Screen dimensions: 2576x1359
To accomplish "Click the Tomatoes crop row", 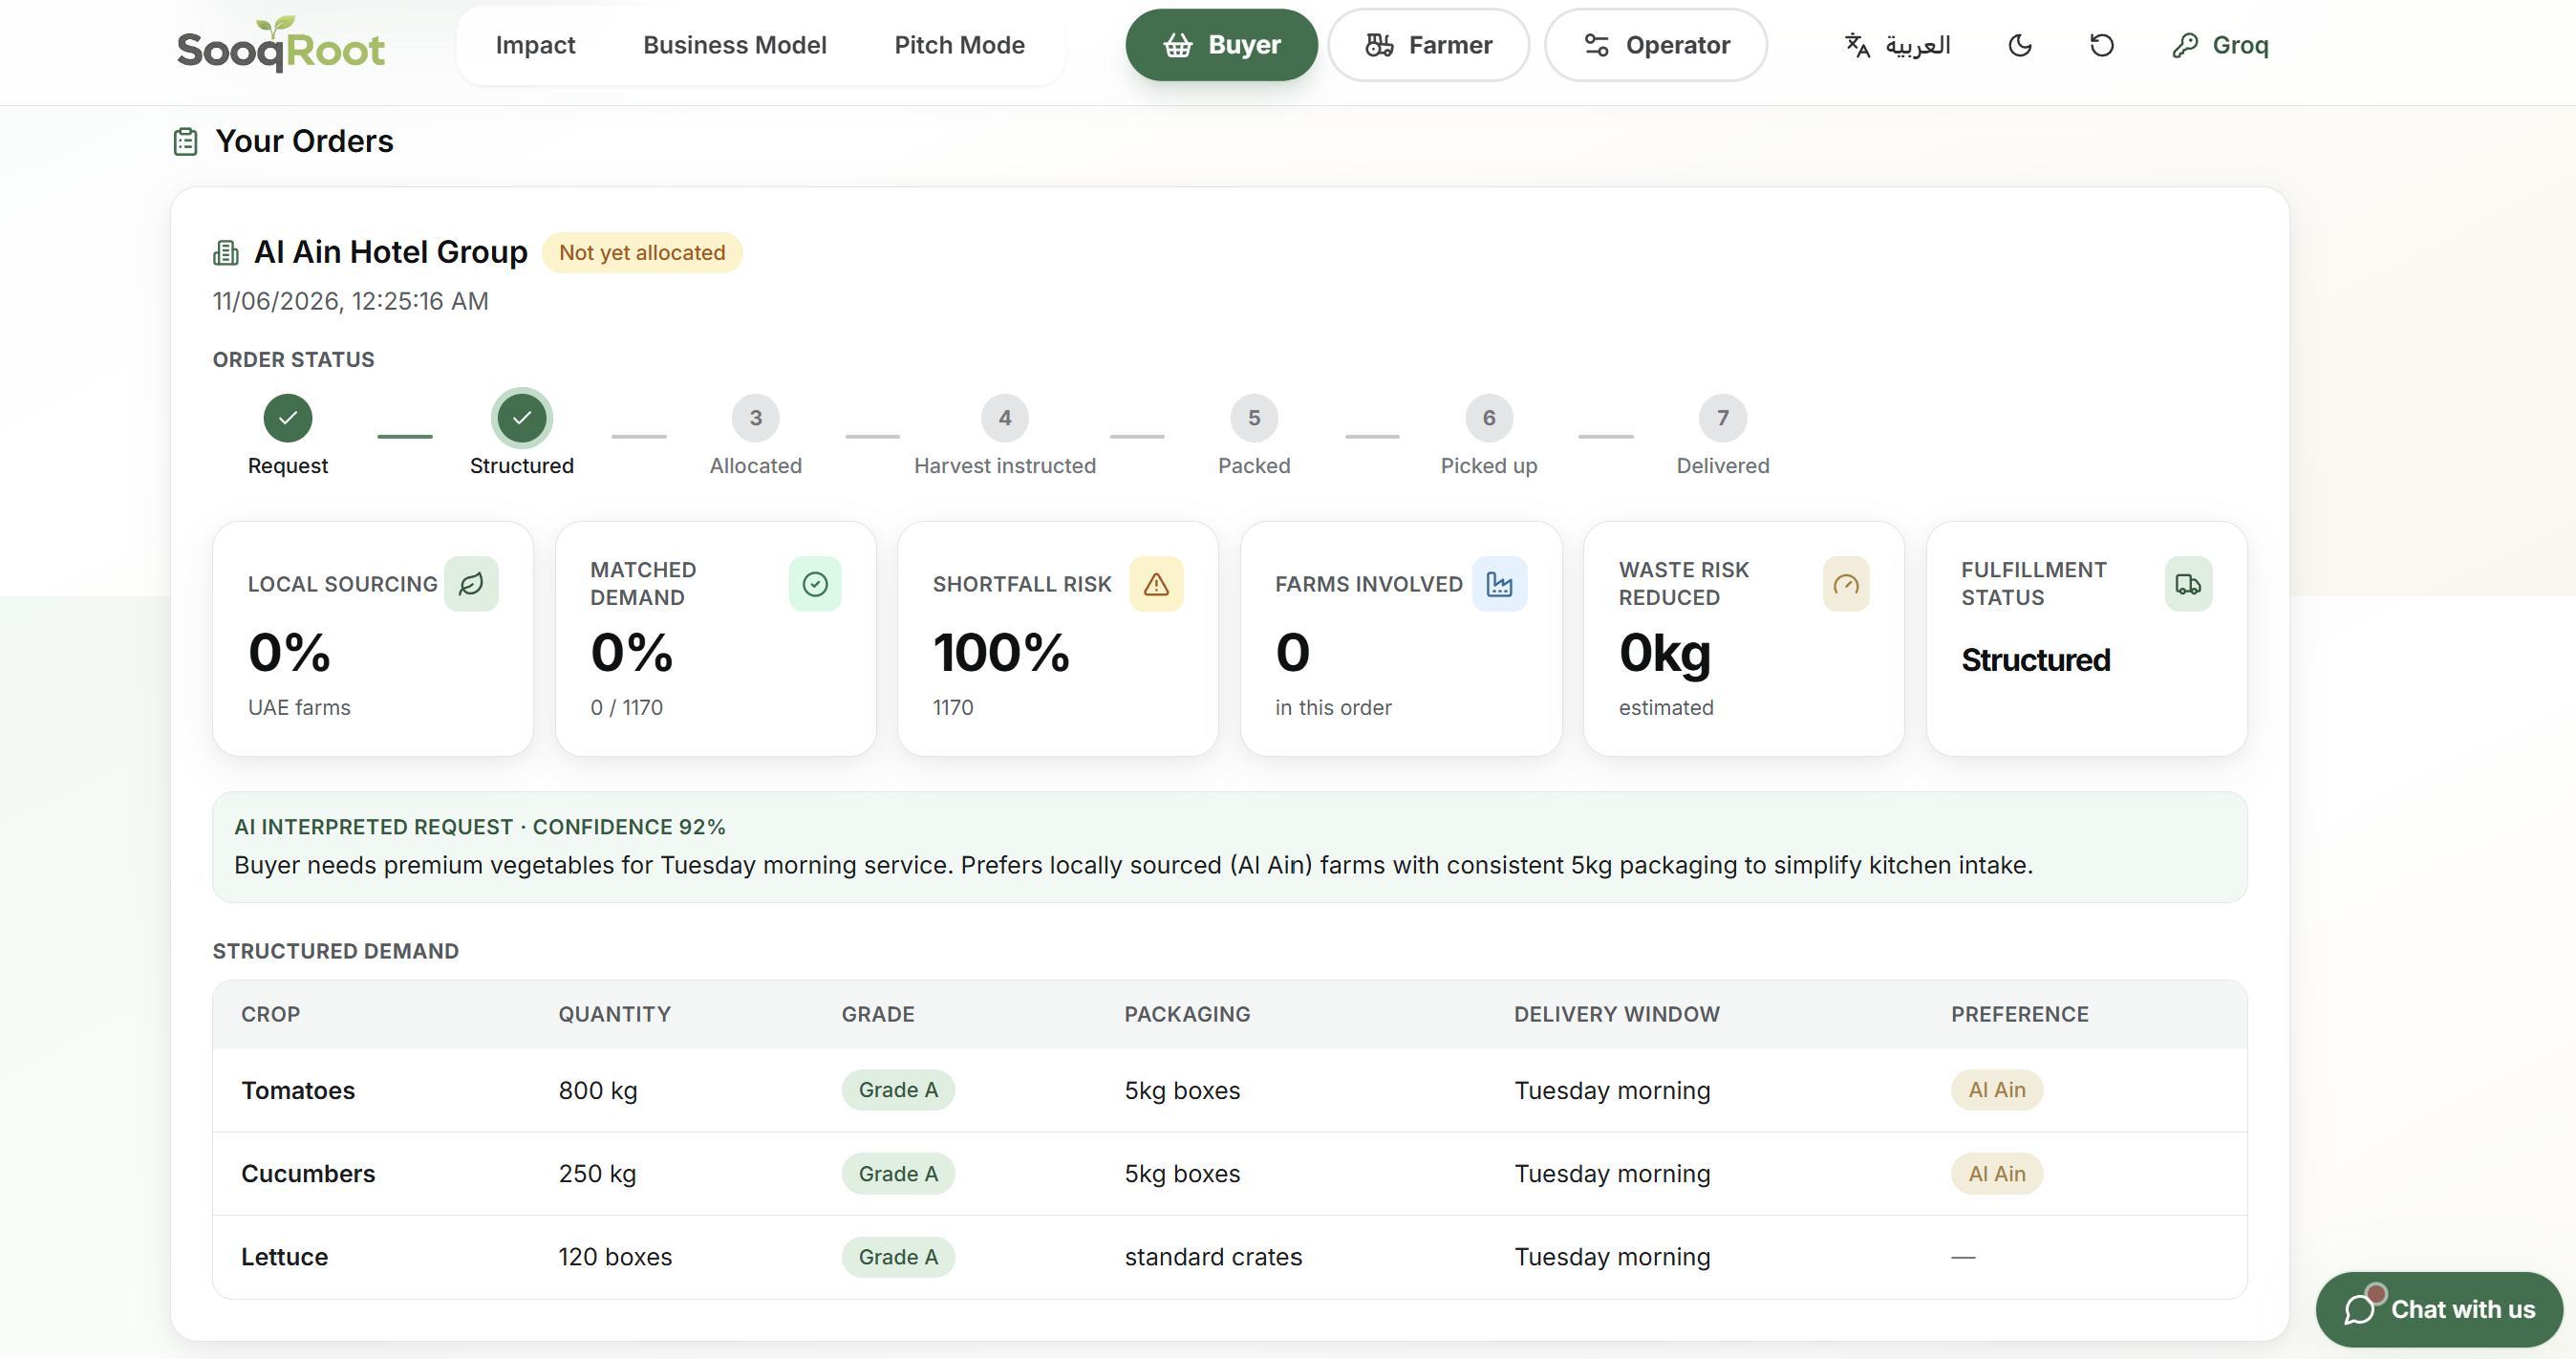I will tap(1229, 1090).
